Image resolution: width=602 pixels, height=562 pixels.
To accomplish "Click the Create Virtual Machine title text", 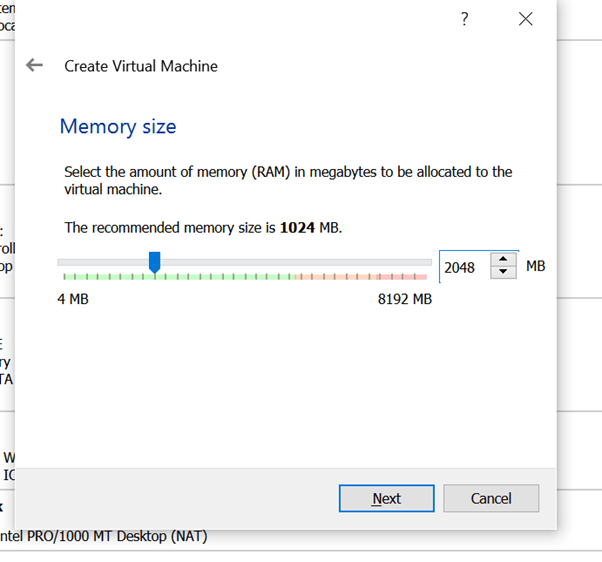I will coord(141,66).
